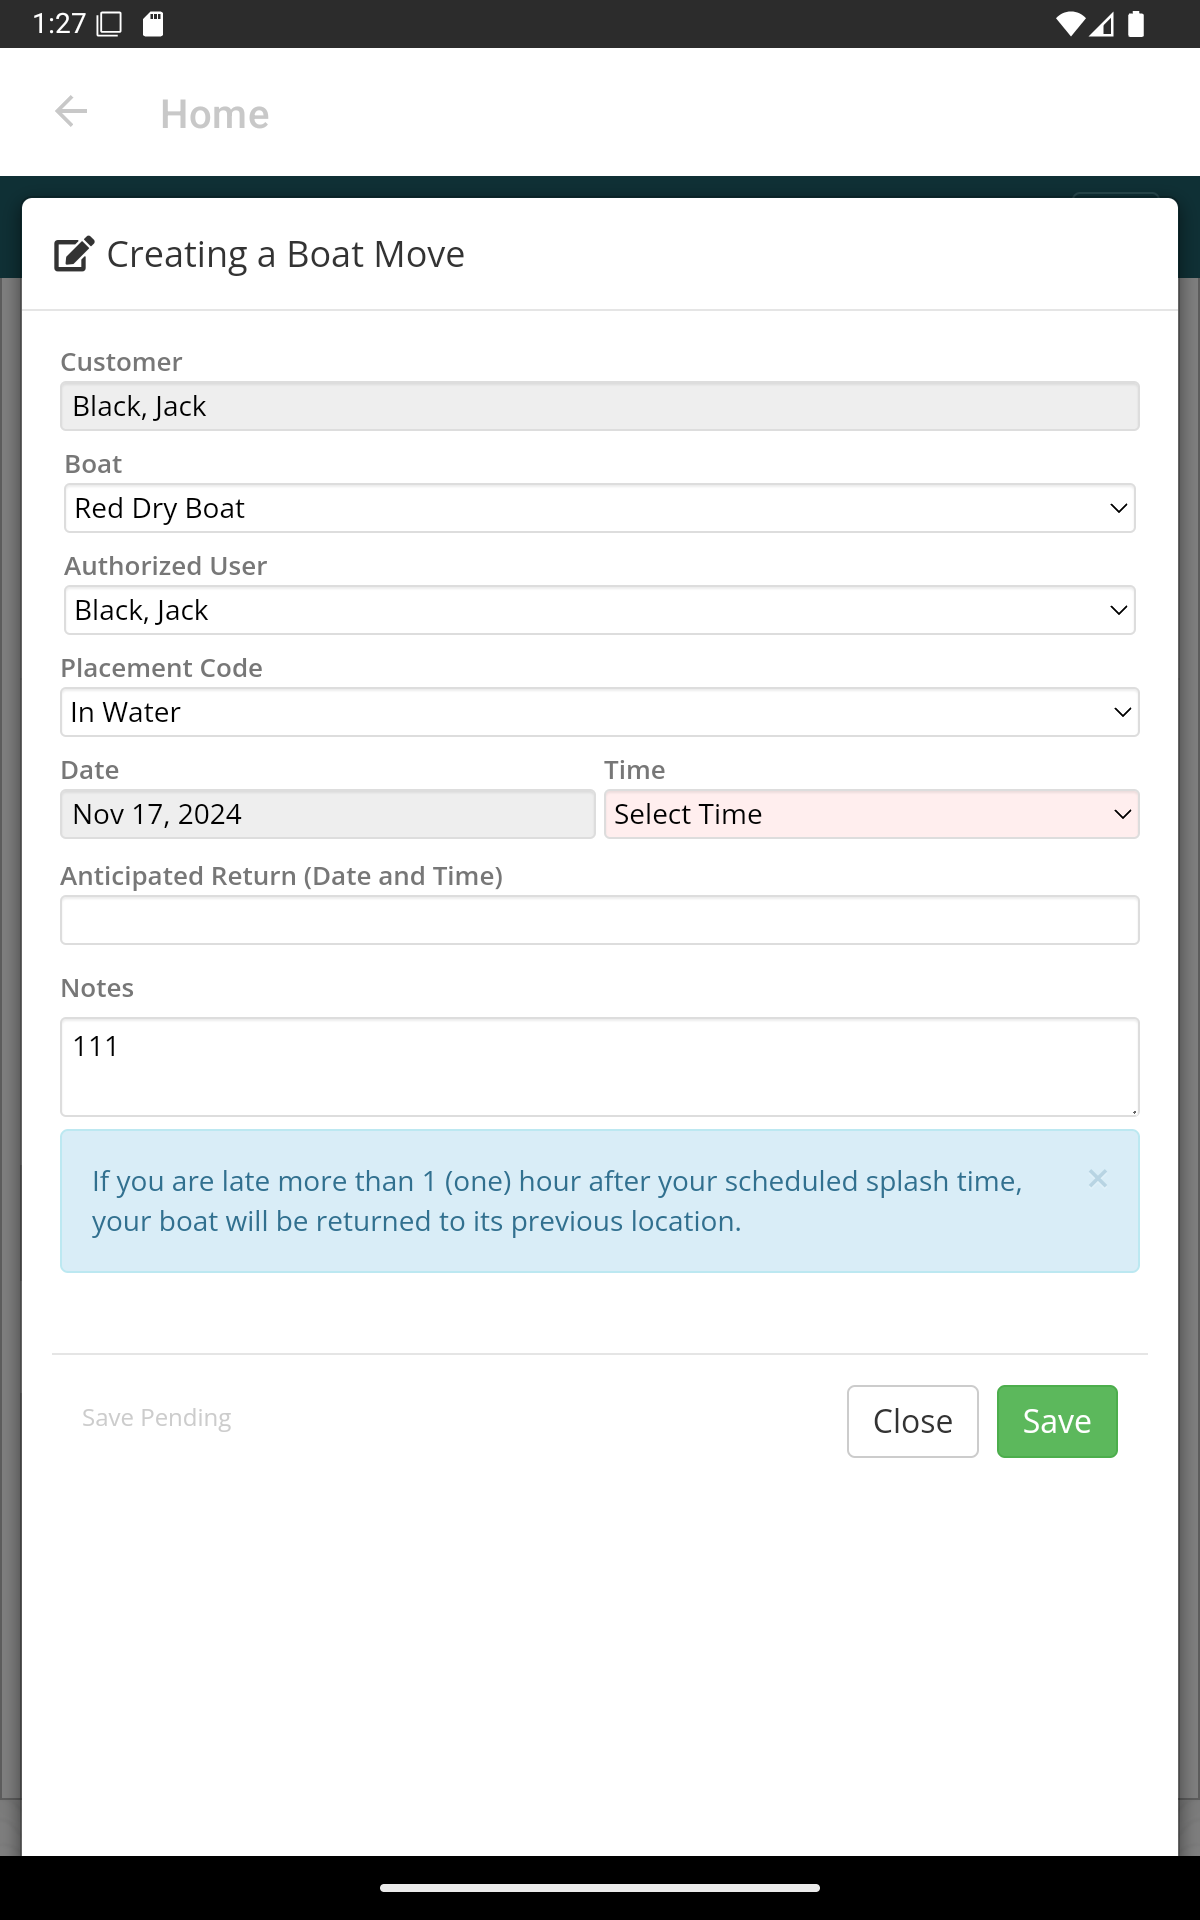The height and width of the screenshot is (1920, 1200).
Task: Click the Save Pending link
Action: point(157,1418)
